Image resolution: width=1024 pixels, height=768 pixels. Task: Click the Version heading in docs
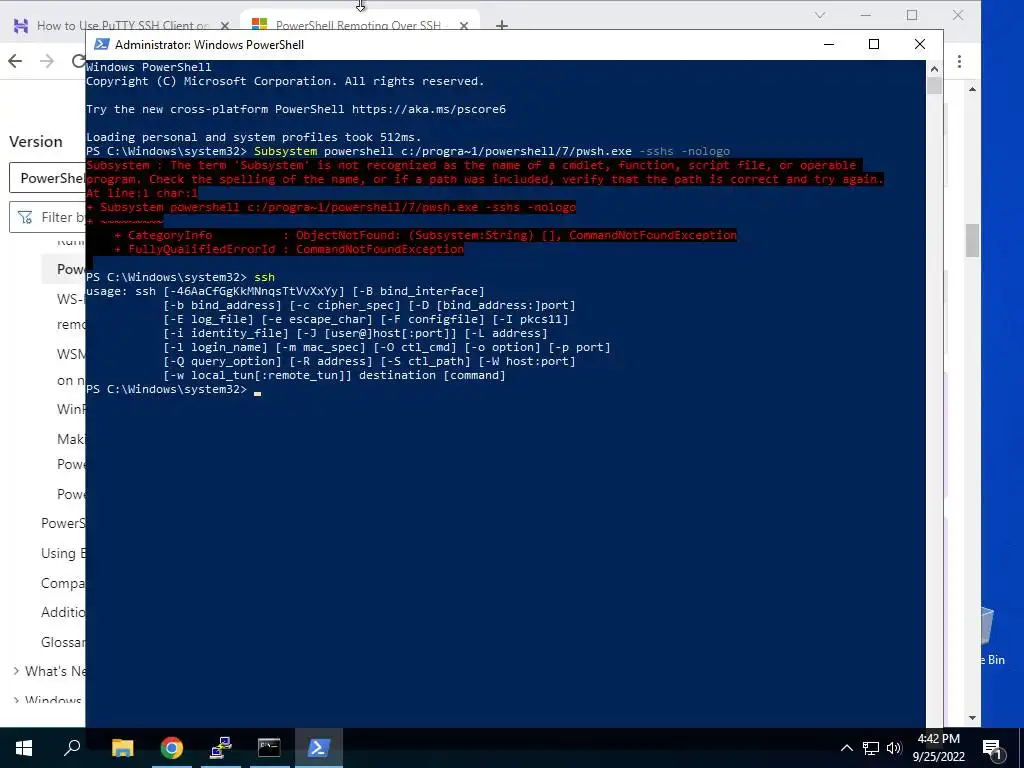pos(36,142)
